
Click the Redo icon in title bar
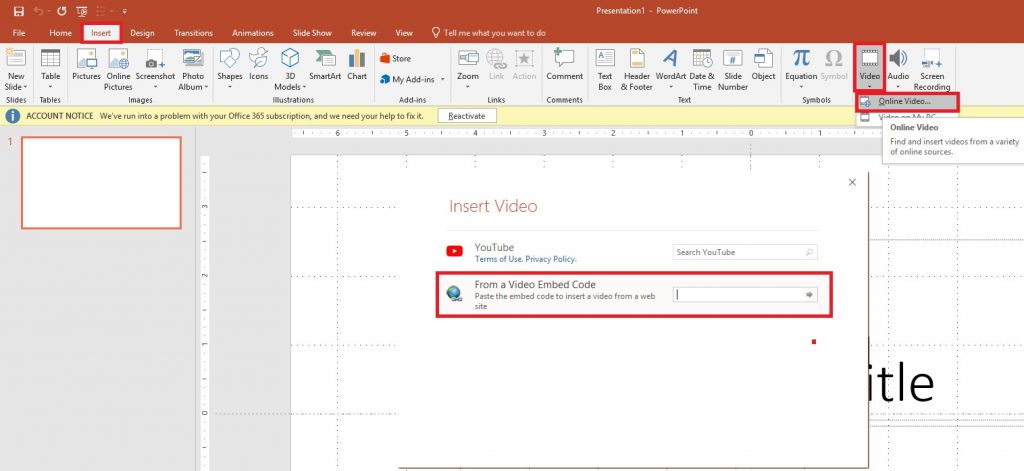[61, 11]
